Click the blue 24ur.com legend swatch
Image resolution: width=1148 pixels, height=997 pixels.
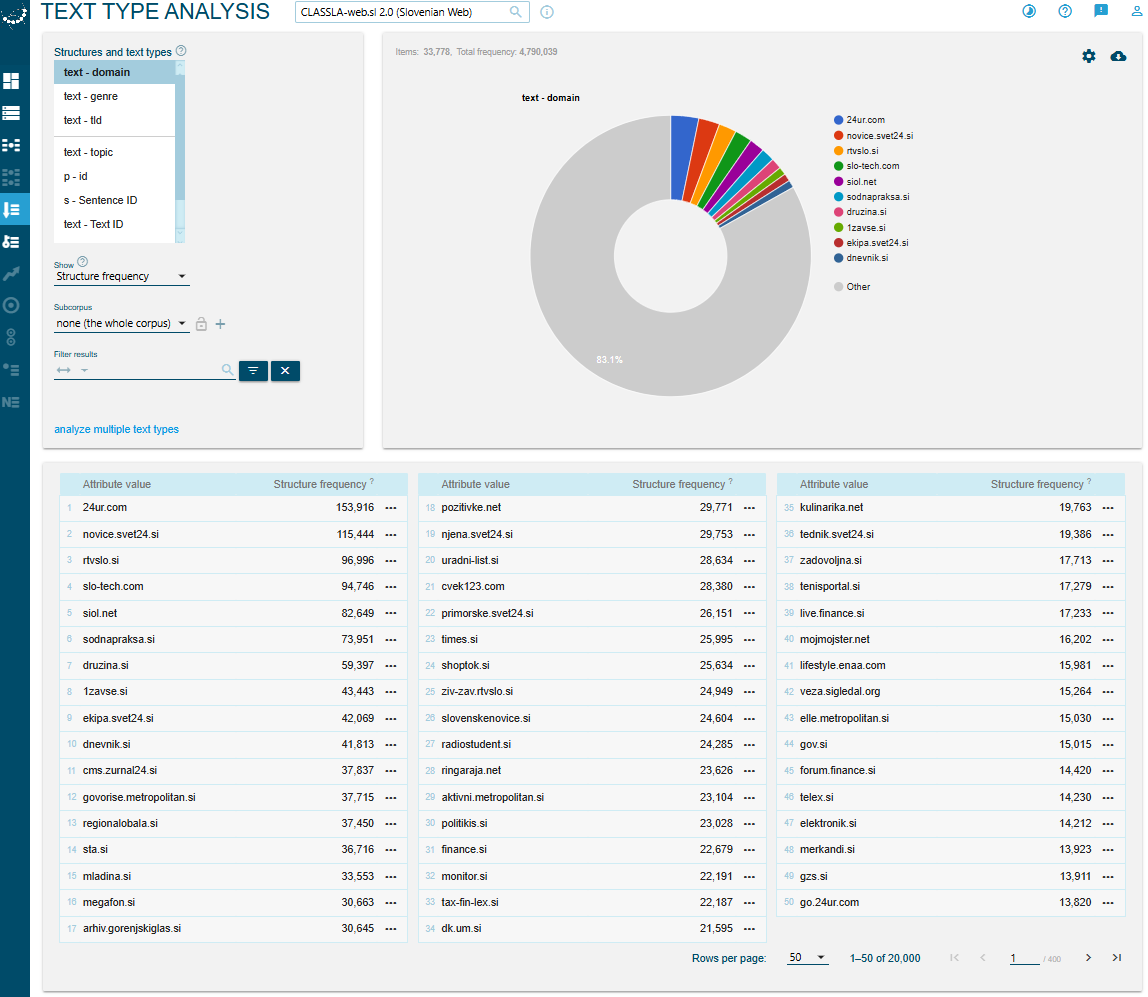[x=838, y=120]
